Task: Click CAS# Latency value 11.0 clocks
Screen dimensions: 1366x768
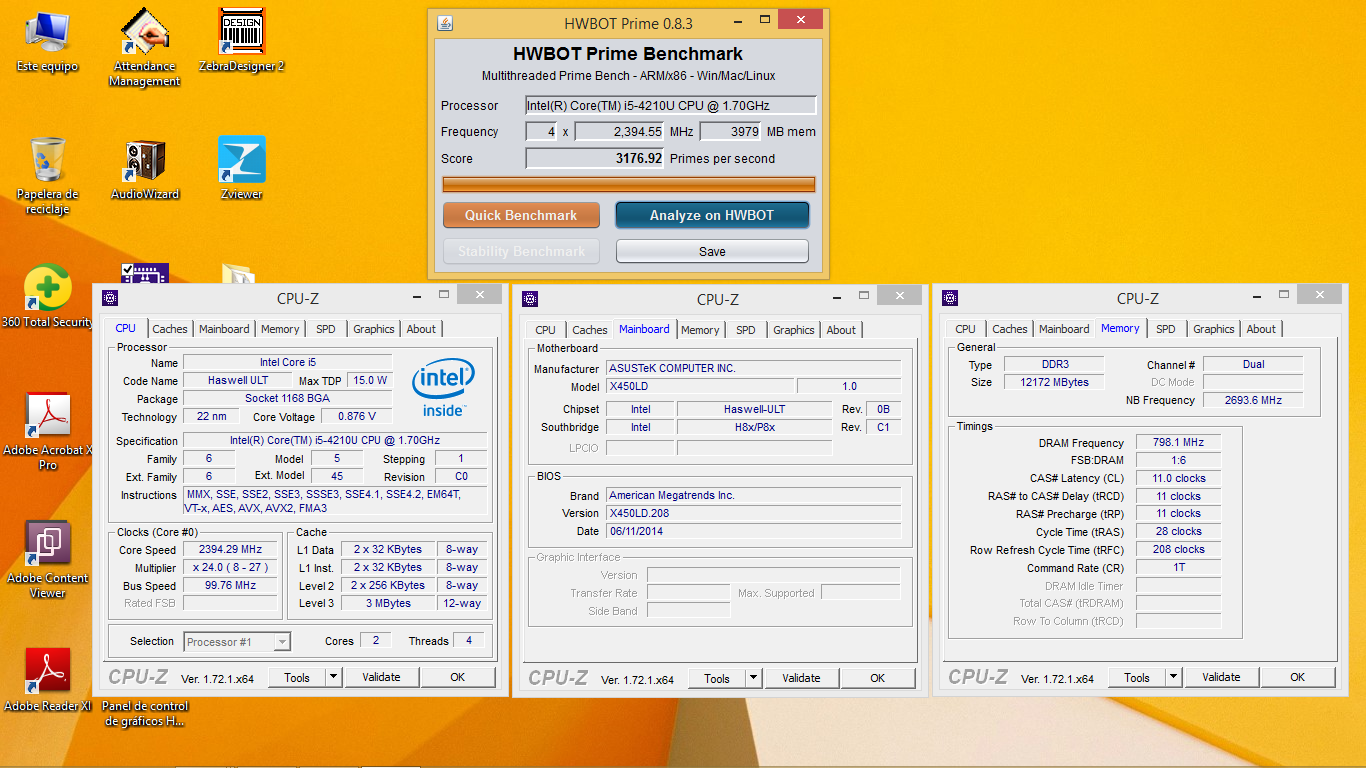Action: [1178, 478]
